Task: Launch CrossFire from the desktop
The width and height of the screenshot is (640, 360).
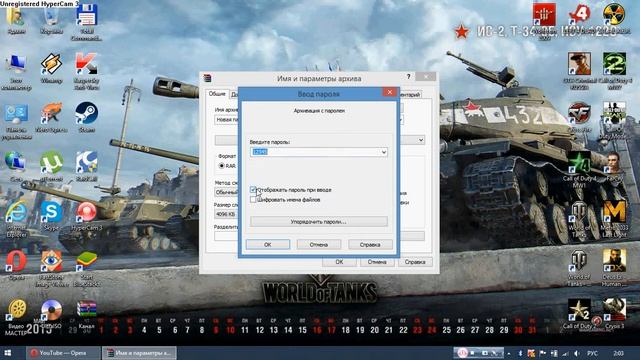Action: 579,117
